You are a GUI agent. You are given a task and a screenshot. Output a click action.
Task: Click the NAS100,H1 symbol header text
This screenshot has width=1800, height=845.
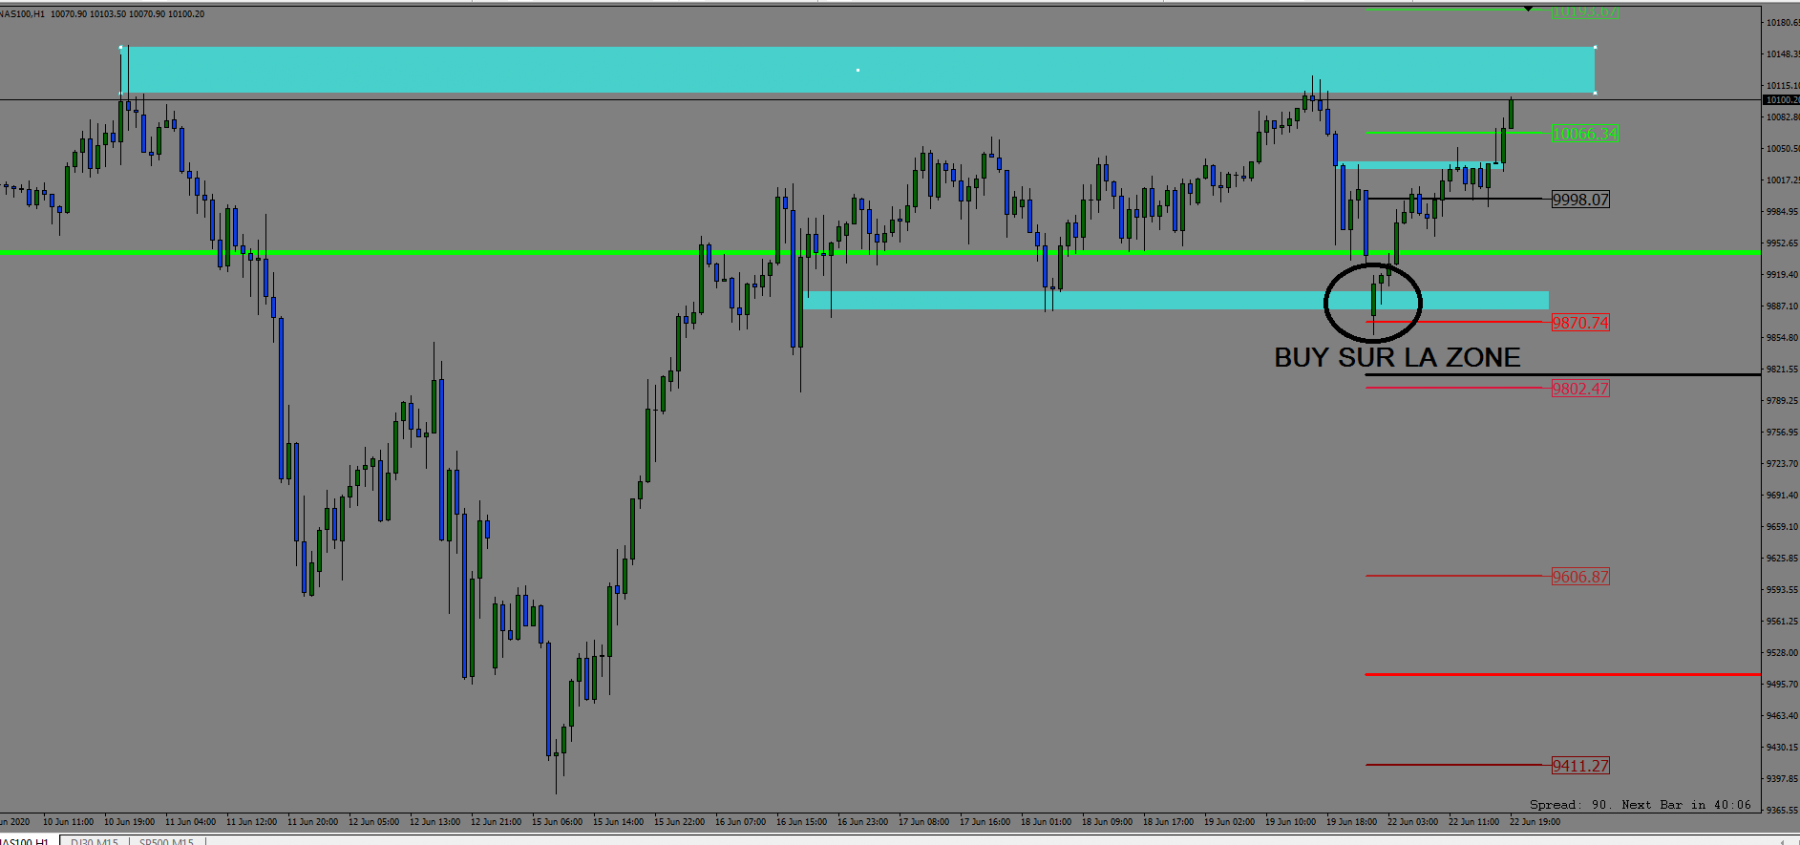(22, 14)
